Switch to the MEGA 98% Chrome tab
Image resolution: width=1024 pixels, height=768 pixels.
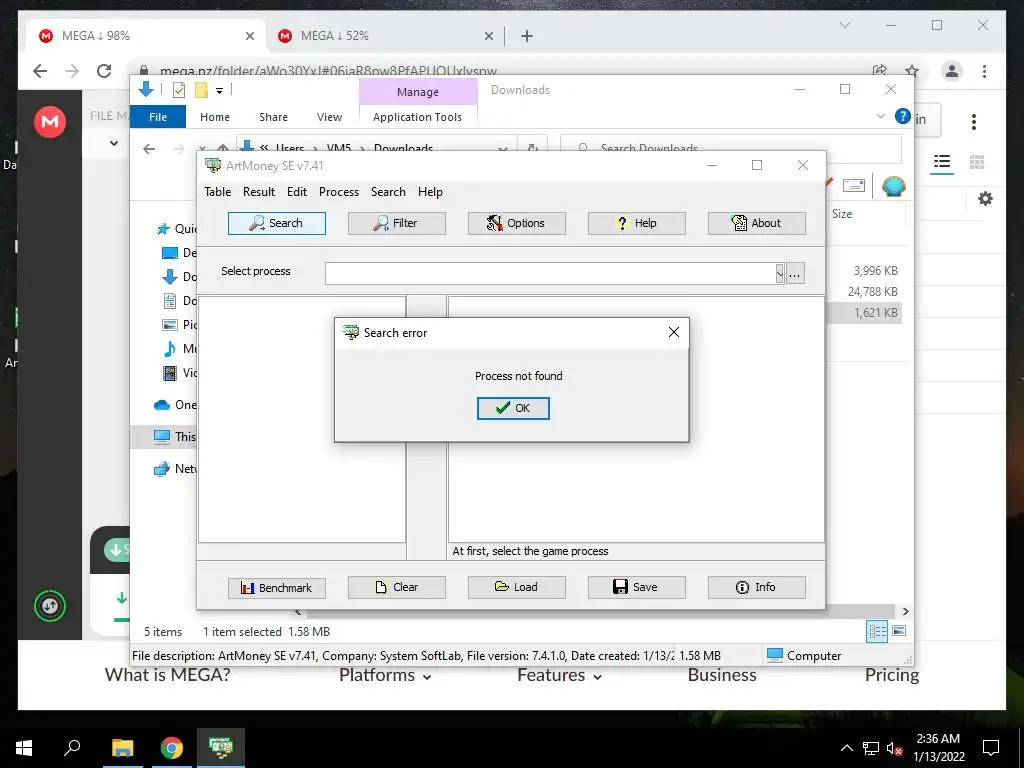click(146, 36)
